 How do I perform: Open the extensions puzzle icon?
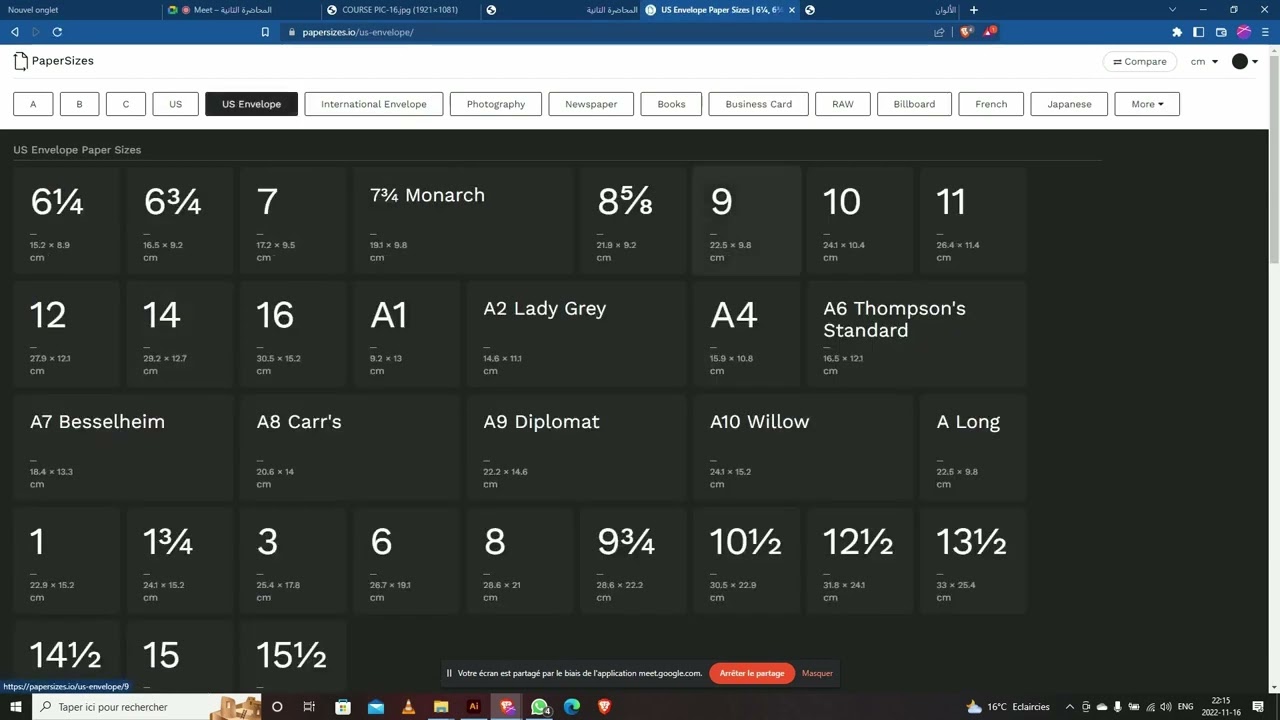point(1177,32)
